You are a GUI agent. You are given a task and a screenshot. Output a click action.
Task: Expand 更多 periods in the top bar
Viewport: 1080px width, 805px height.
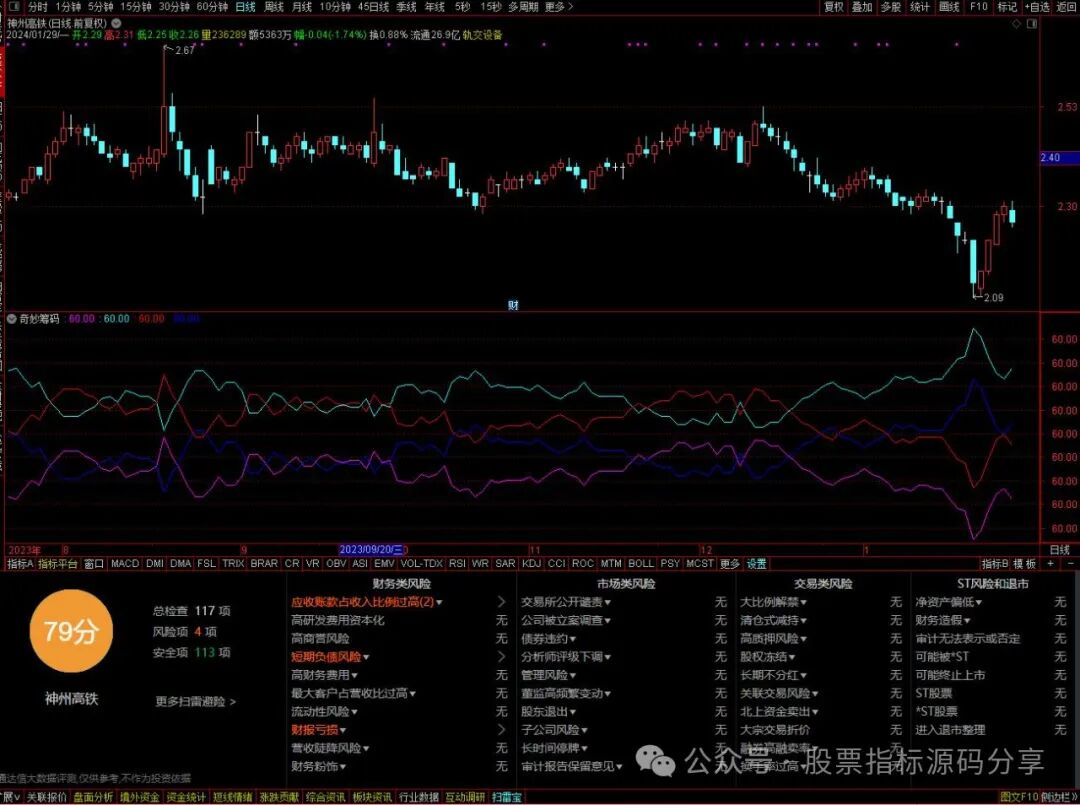pos(558,7)
